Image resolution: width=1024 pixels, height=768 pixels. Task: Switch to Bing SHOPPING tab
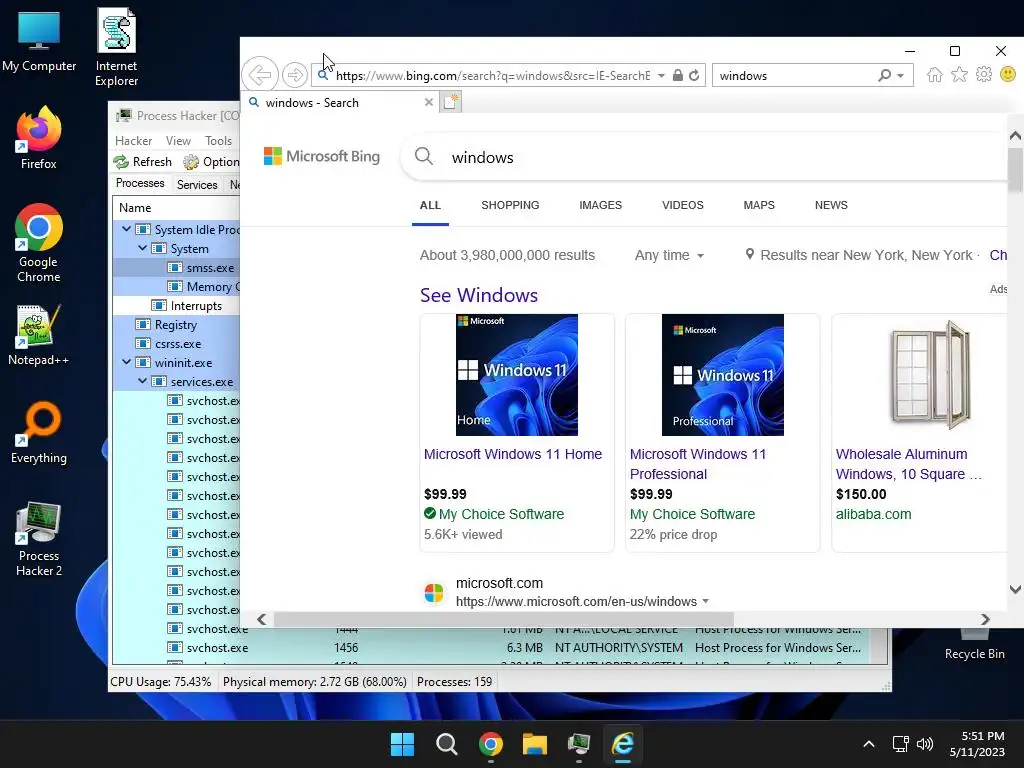click(510, 205)
